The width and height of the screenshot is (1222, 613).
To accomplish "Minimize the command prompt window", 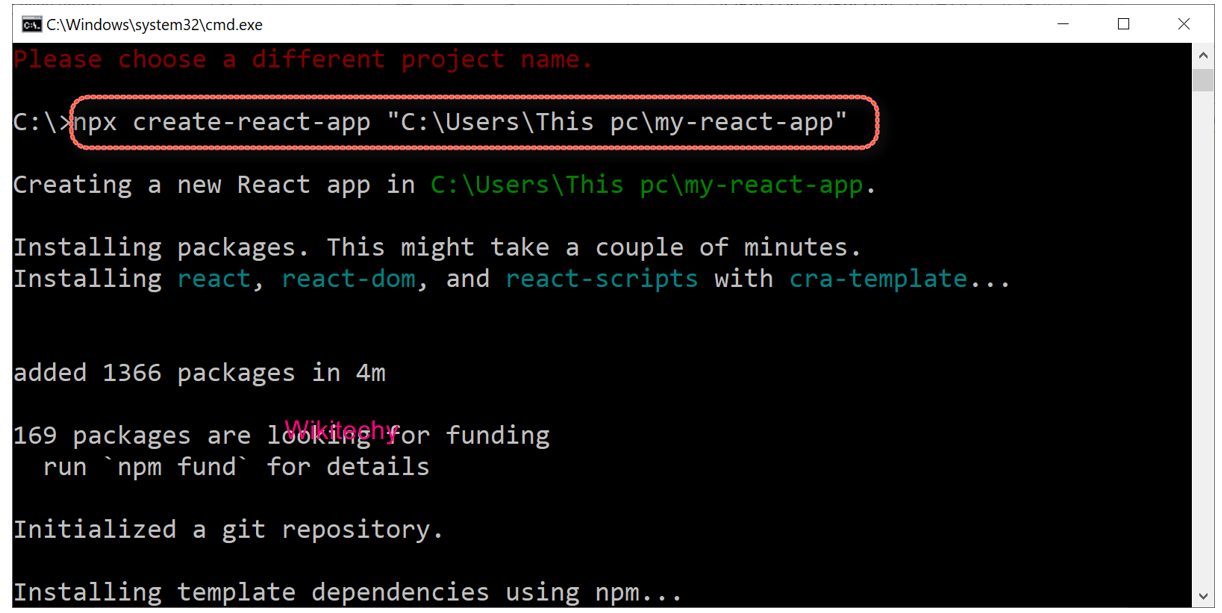I will pos(1063,24).
